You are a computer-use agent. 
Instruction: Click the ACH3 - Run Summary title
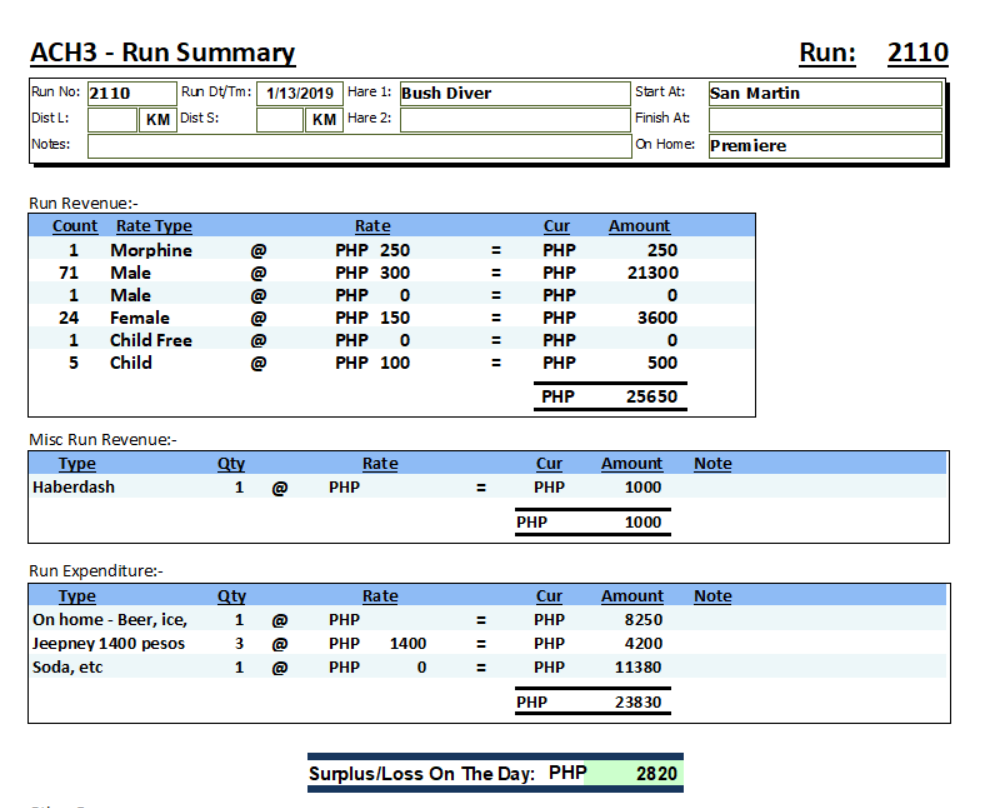162,53
